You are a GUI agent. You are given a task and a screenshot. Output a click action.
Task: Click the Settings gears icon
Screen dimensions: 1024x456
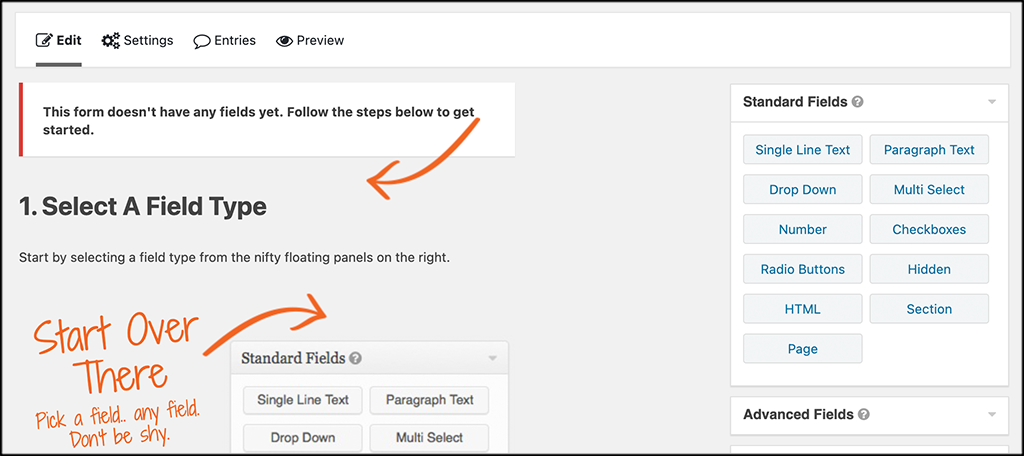click(x=110, y=41)
